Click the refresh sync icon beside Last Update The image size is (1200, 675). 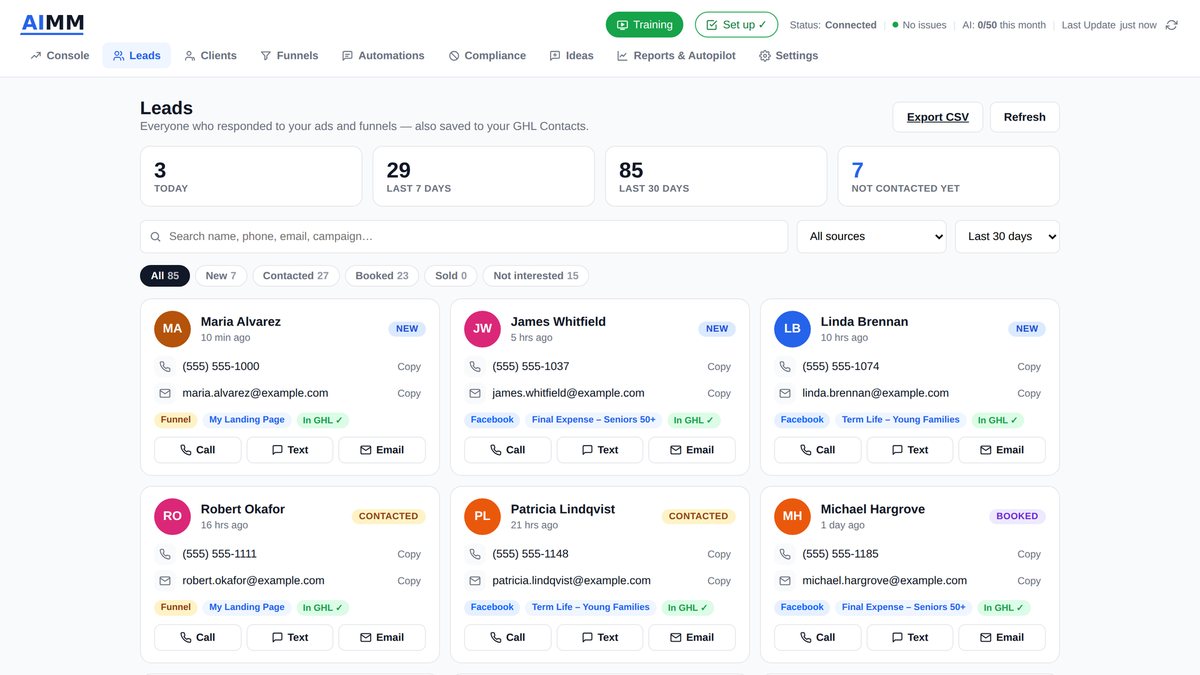(1172, 25)
